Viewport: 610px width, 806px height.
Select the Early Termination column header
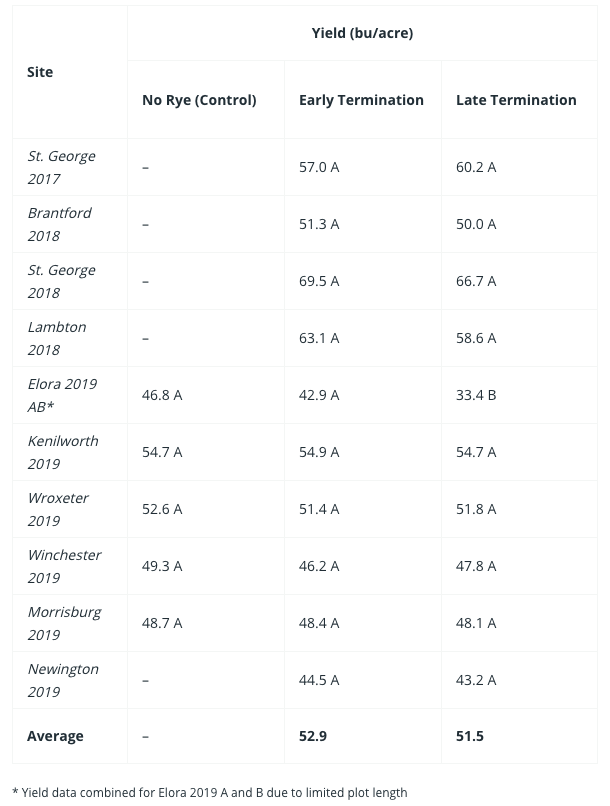click(x=361, y=100)
